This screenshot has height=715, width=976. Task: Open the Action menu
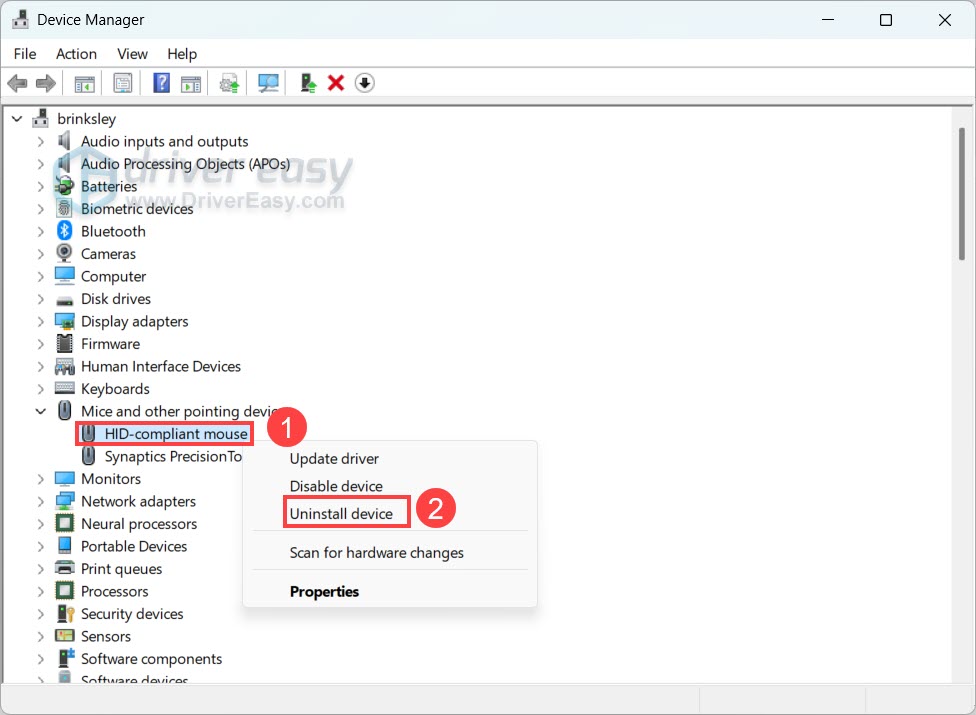click(76, 54)
